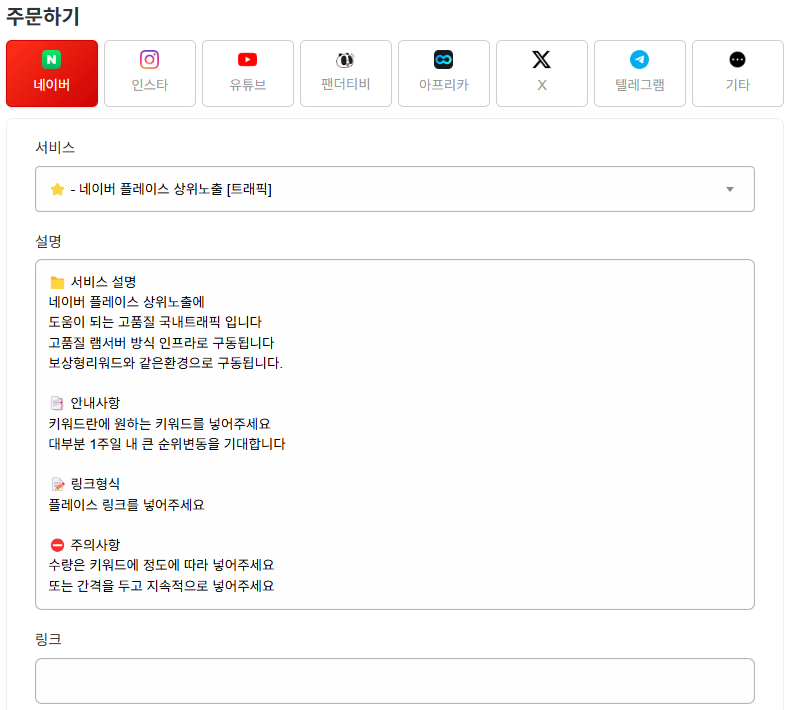Open the 텔레그램 tab
The image size is (791, 710).
(x=640, y=74)
